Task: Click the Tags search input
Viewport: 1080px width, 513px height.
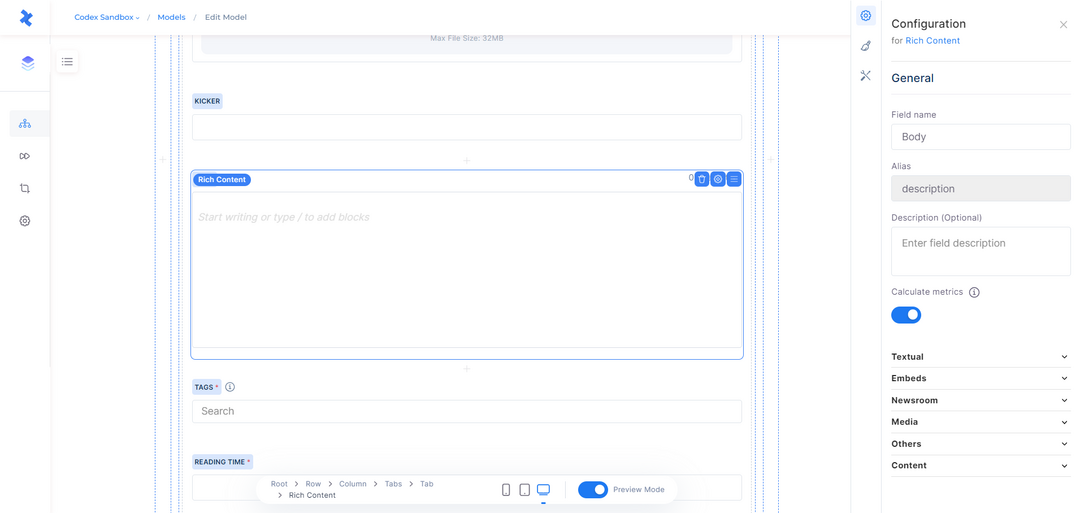Action: (467, 411)
